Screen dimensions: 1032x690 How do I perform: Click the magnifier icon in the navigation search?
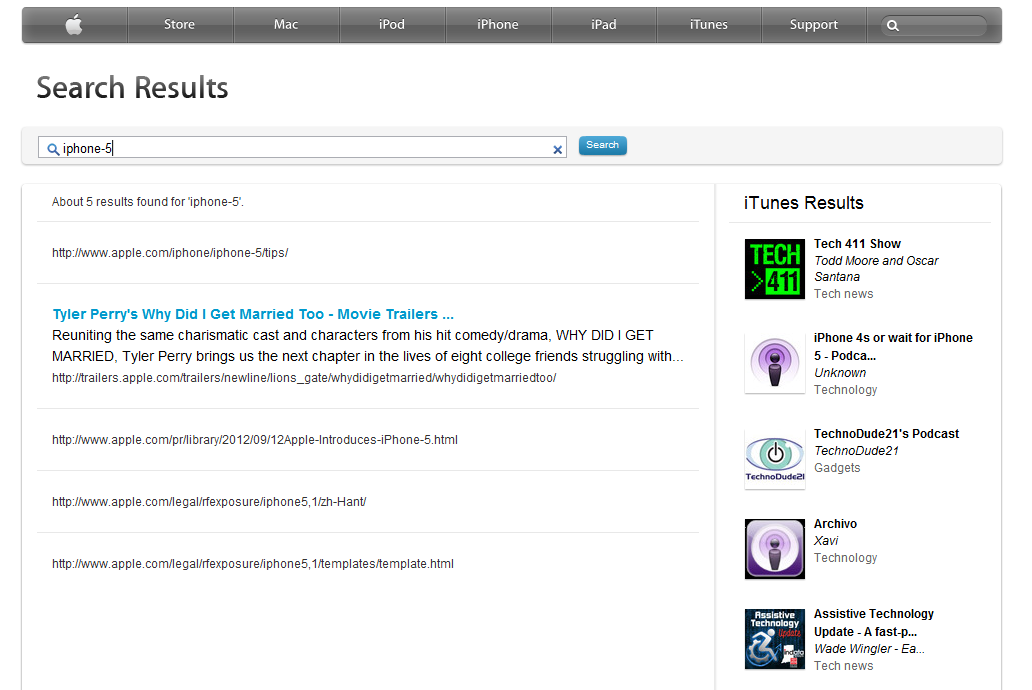892,26
